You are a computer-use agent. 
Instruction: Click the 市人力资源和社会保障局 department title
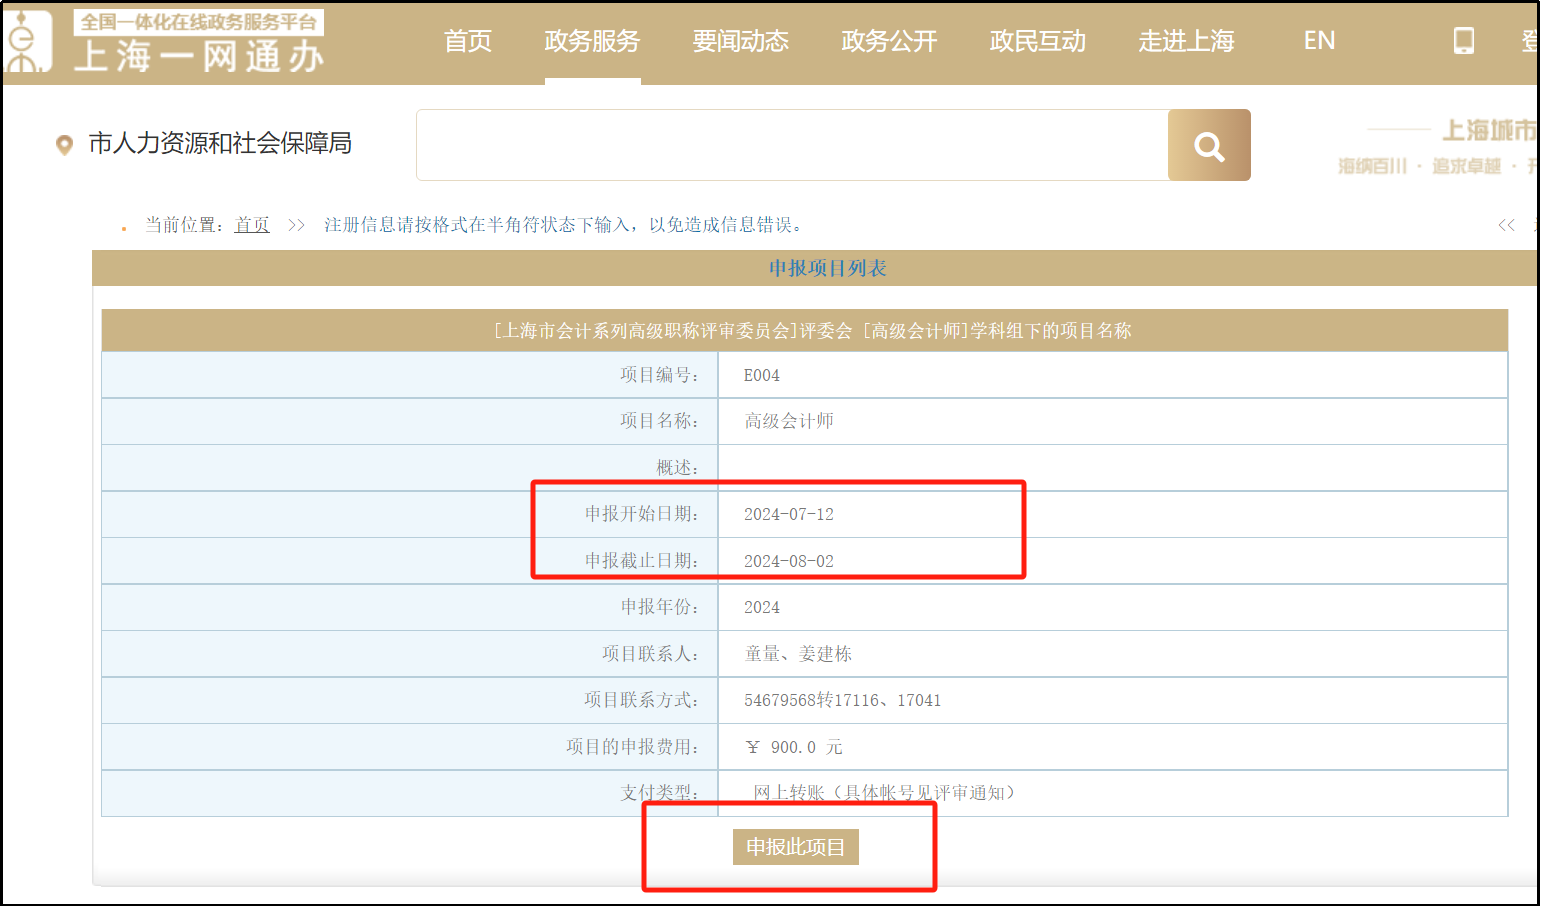220,144
